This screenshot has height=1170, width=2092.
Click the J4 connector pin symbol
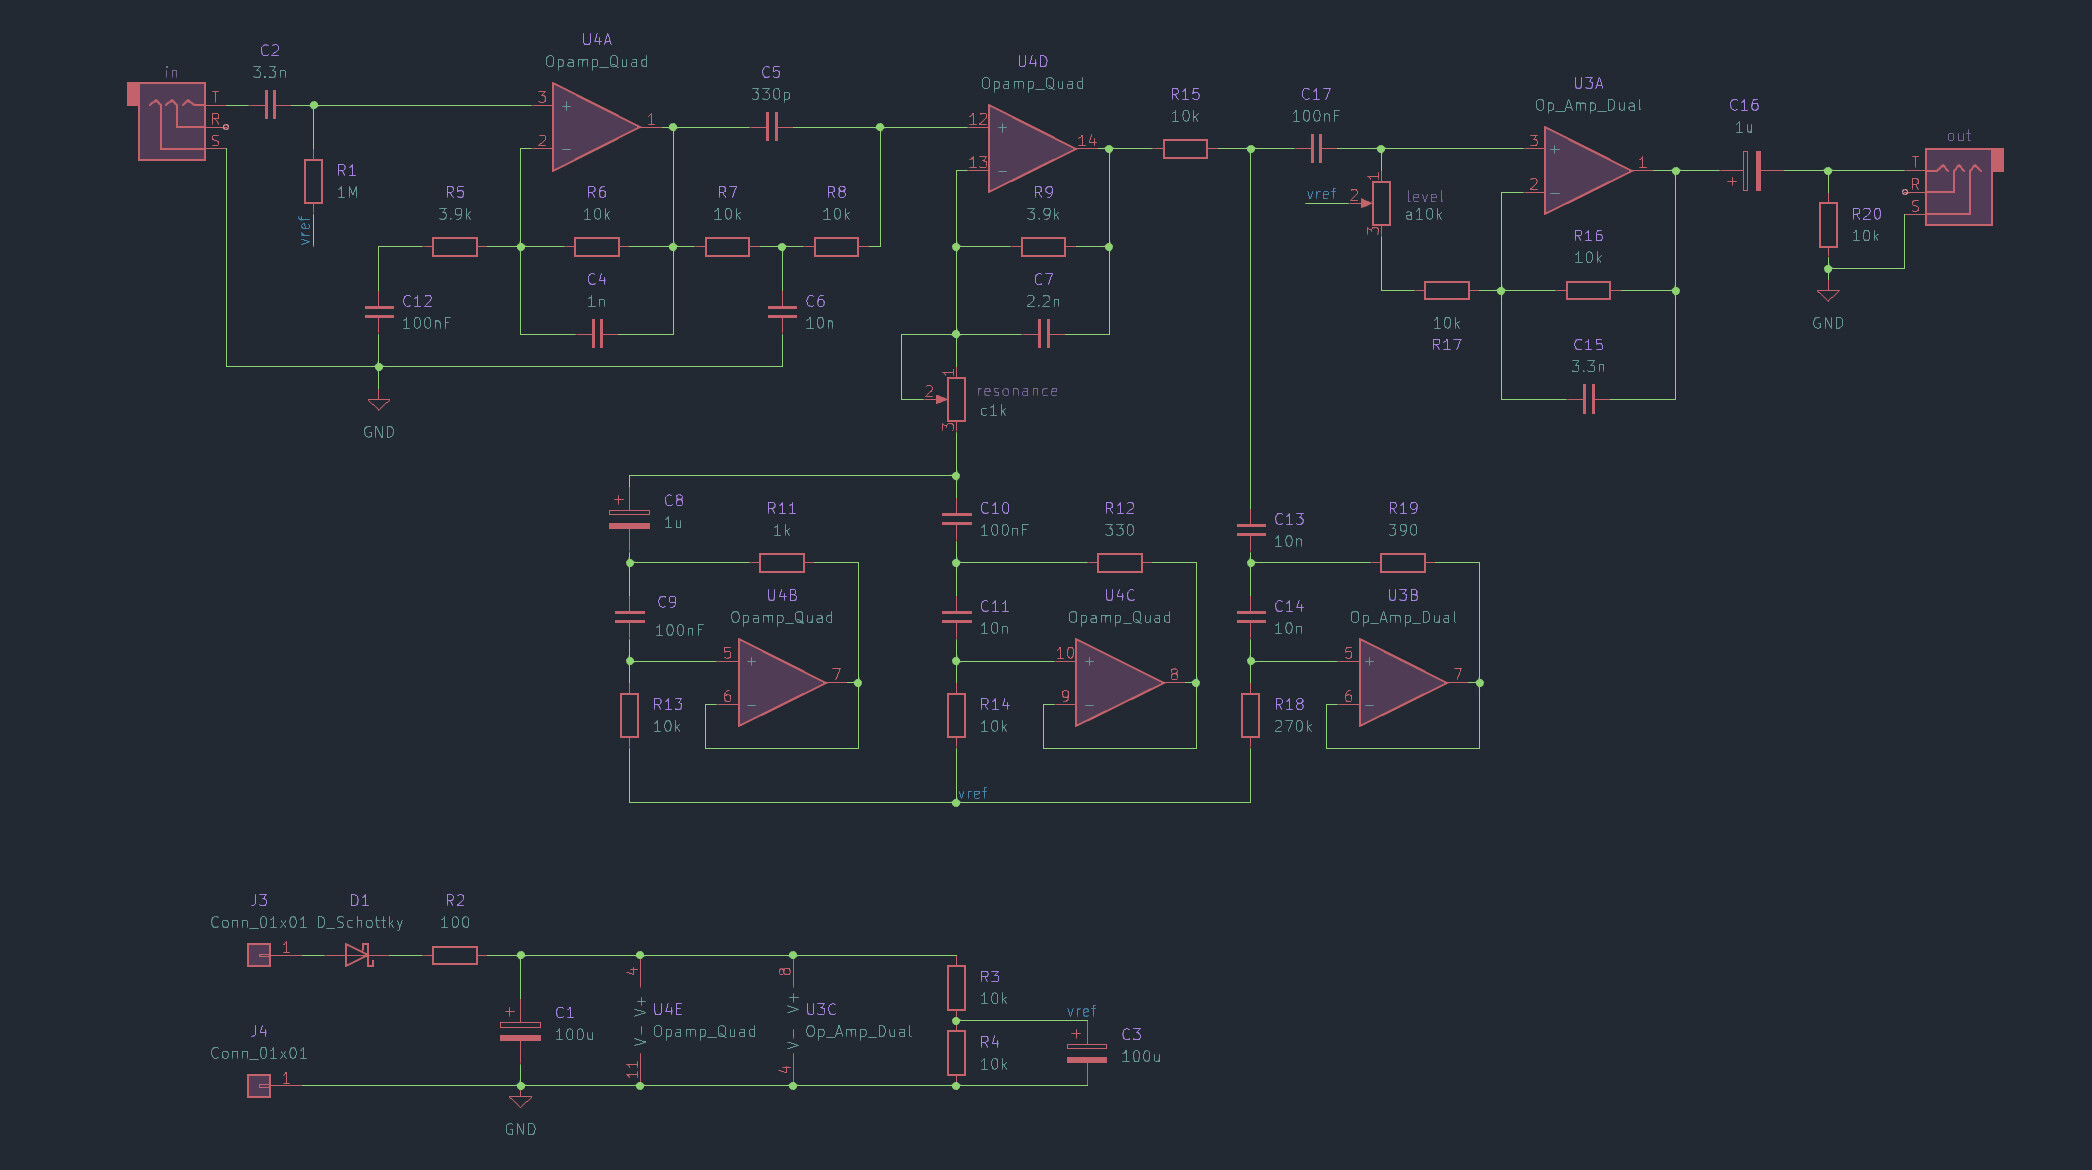coord(259,1086)
